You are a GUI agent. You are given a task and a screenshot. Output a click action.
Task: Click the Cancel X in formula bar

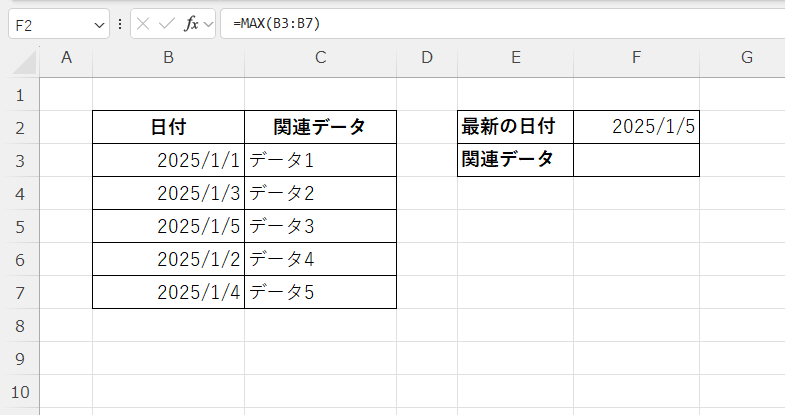(143, 23)
